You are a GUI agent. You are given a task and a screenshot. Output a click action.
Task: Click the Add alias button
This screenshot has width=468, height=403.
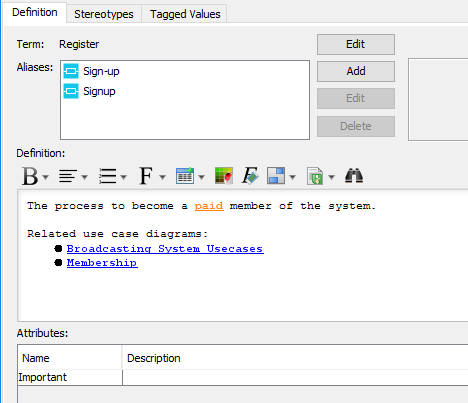tap(356, 71)
